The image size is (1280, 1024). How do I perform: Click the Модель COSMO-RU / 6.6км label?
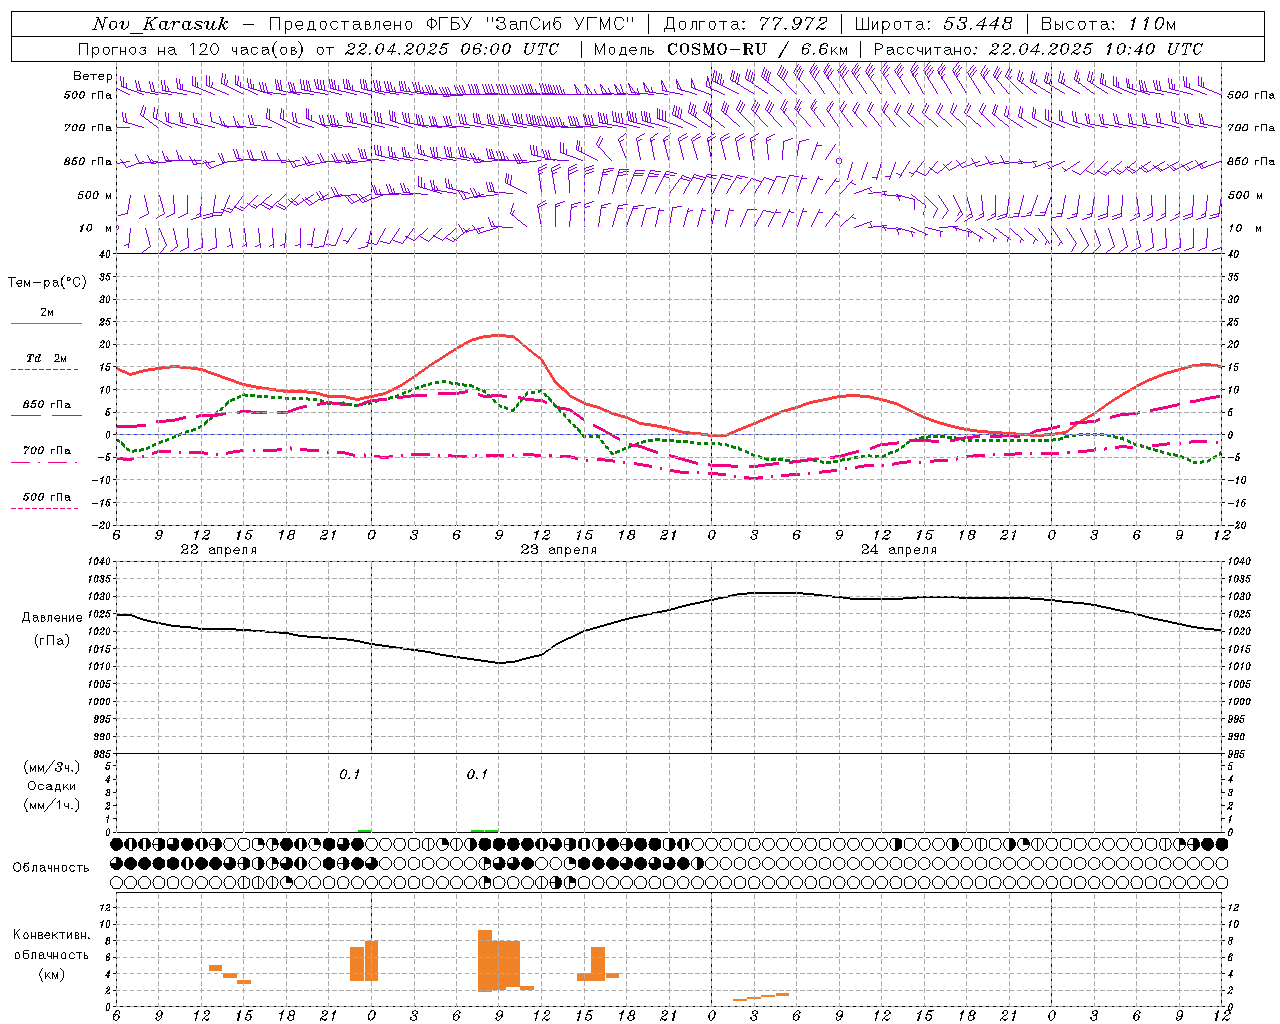tap(720, 49)
